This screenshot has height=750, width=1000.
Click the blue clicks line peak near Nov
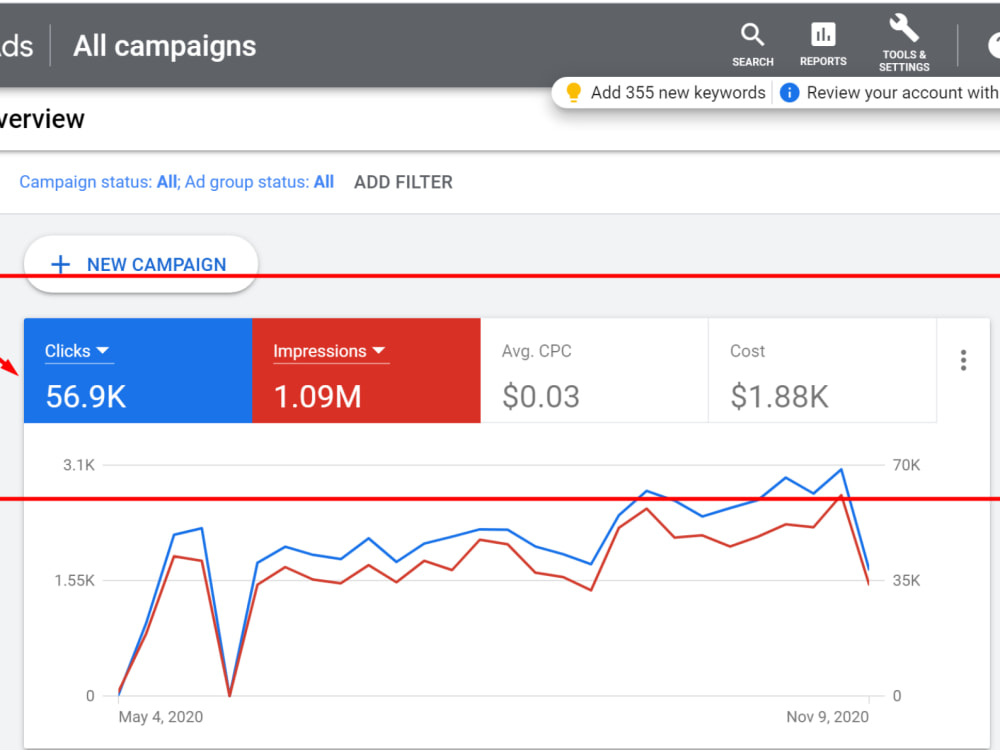841,470
